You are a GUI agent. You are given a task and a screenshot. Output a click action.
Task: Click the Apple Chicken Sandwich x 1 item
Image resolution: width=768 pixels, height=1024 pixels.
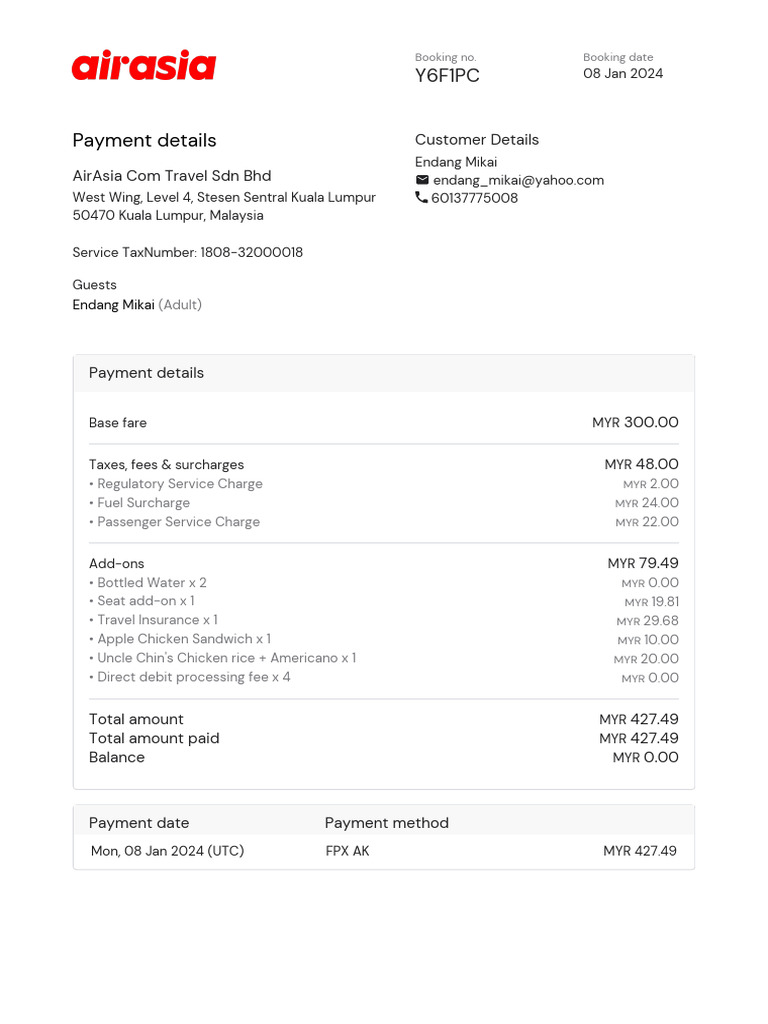[x=183, y=639]
